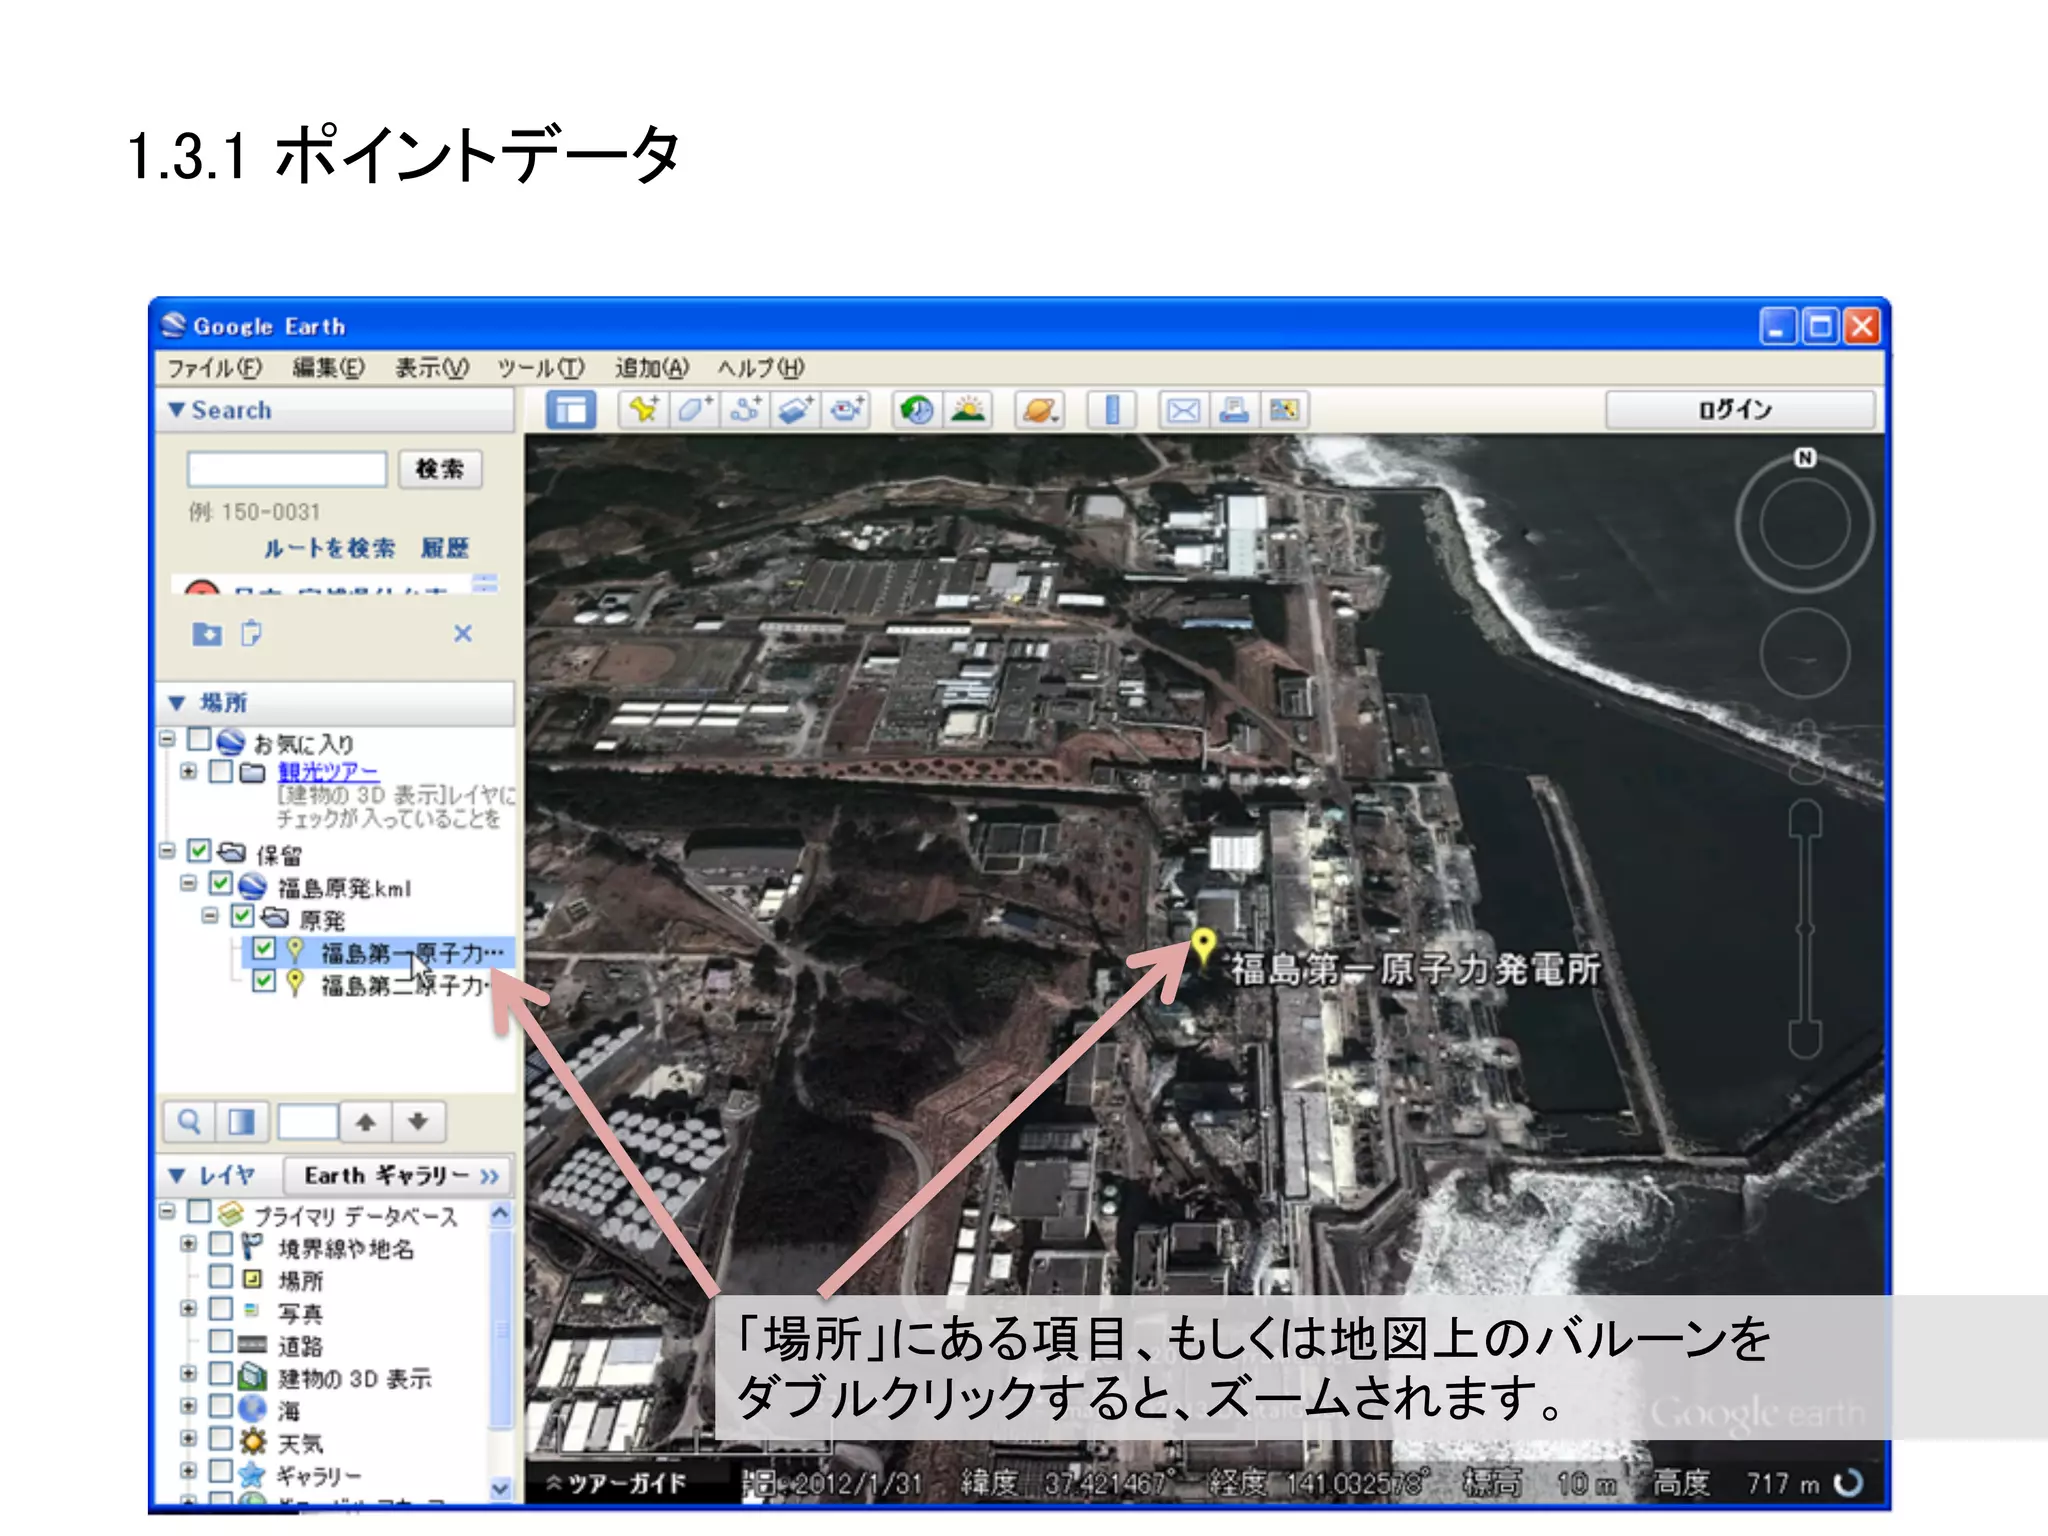Collapse the レイヤ panel triangle

point(177,1175)
